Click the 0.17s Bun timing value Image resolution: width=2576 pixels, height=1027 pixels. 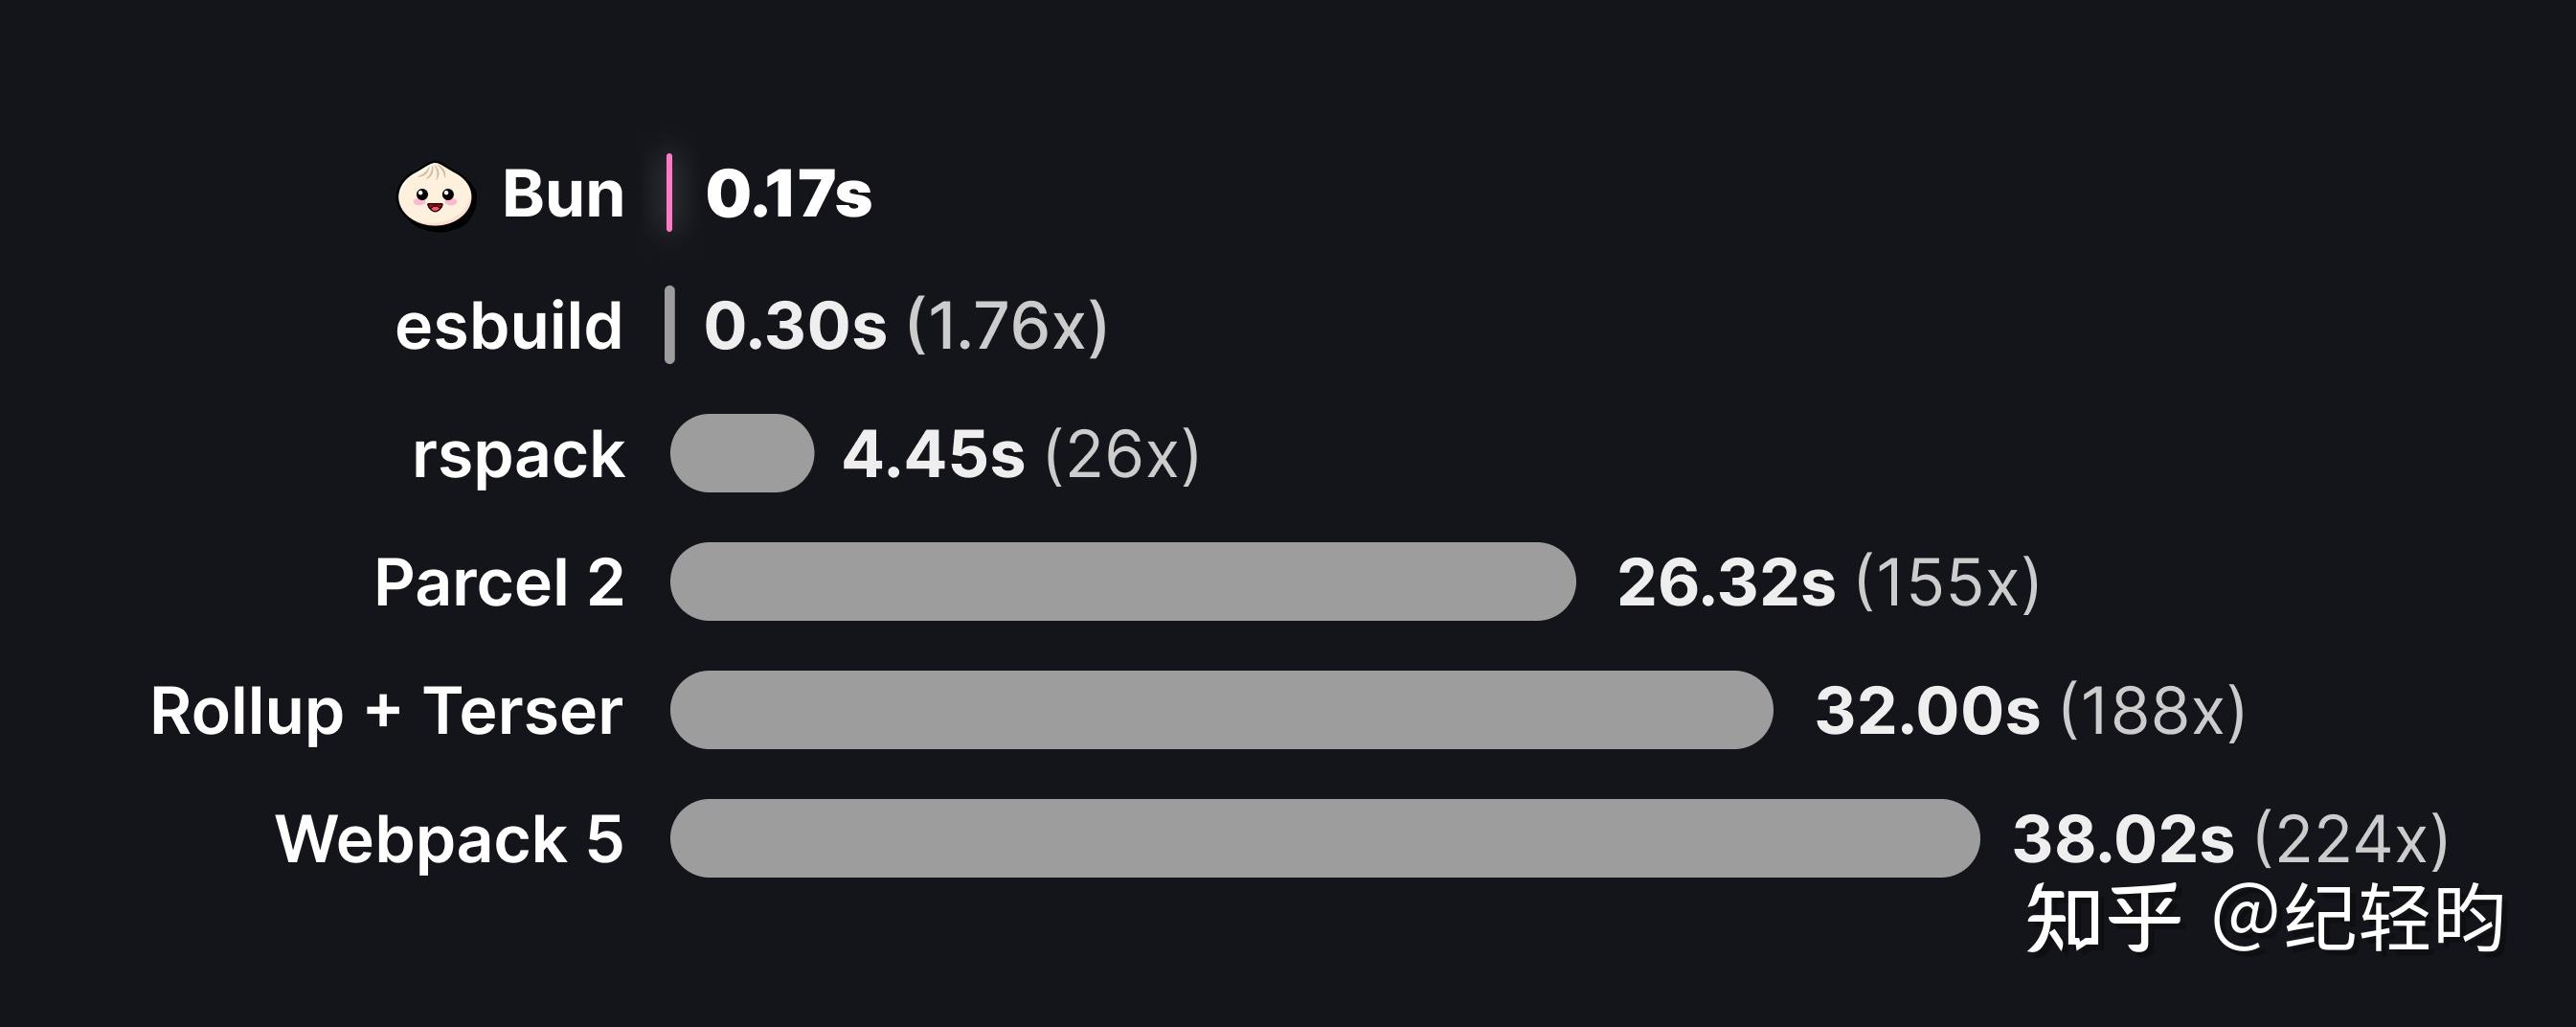tap(788, 194)
